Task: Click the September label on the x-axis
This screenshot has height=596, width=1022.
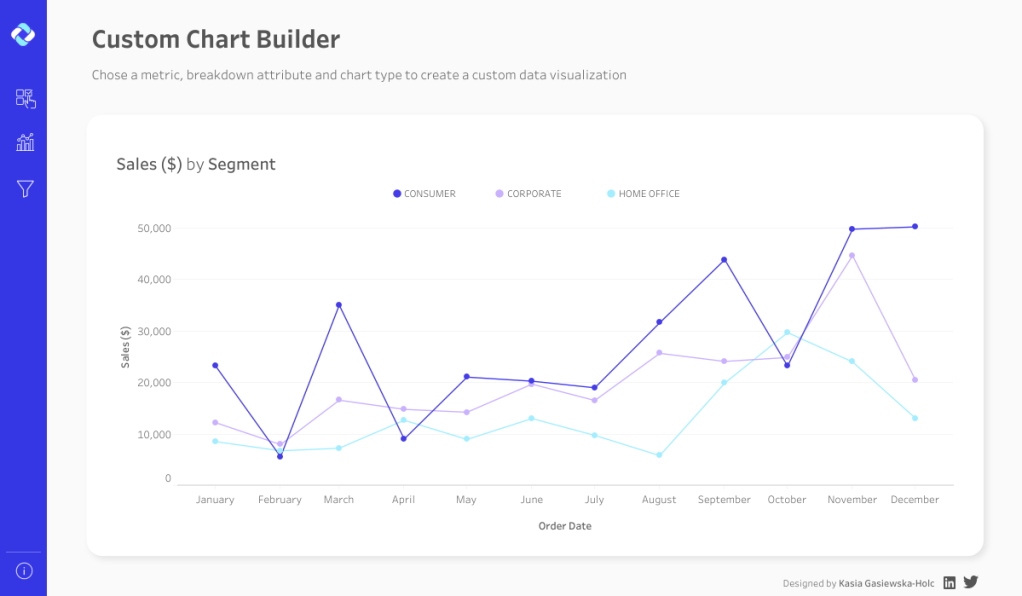Action: pyautogui.click(x=724, y=500)
